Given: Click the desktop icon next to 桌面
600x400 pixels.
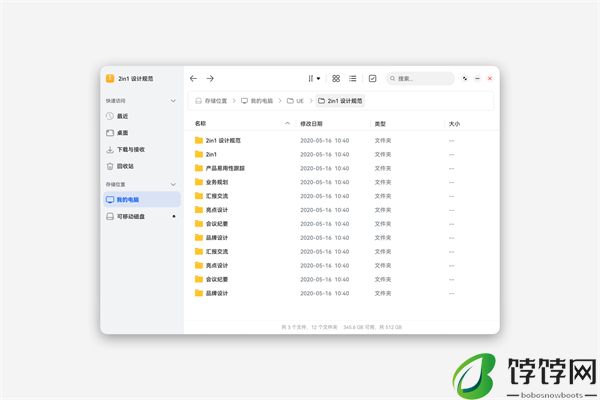Looking at the screenshot, I should [x=110, y=133].
